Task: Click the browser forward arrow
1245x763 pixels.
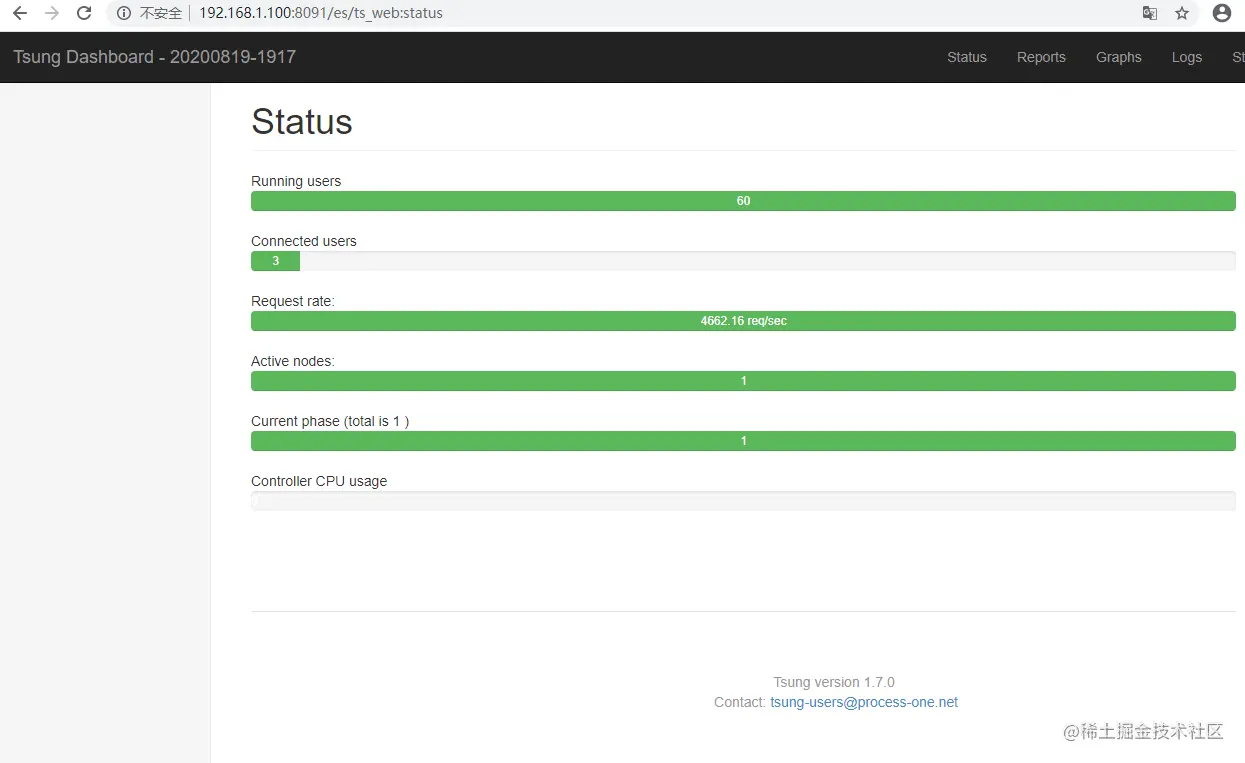Action: pyautogui.click(x=52, y=14)
